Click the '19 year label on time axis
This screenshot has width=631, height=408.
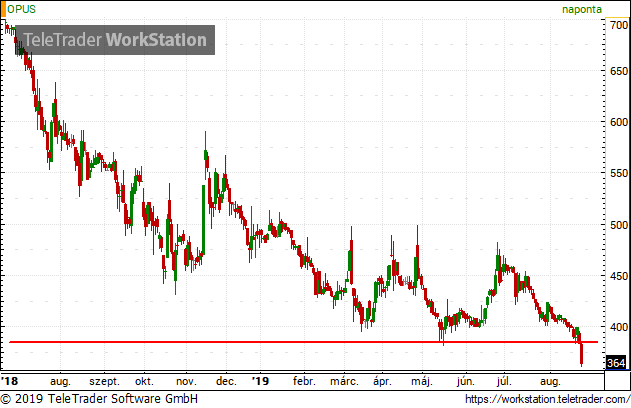[x=260, y=381]
